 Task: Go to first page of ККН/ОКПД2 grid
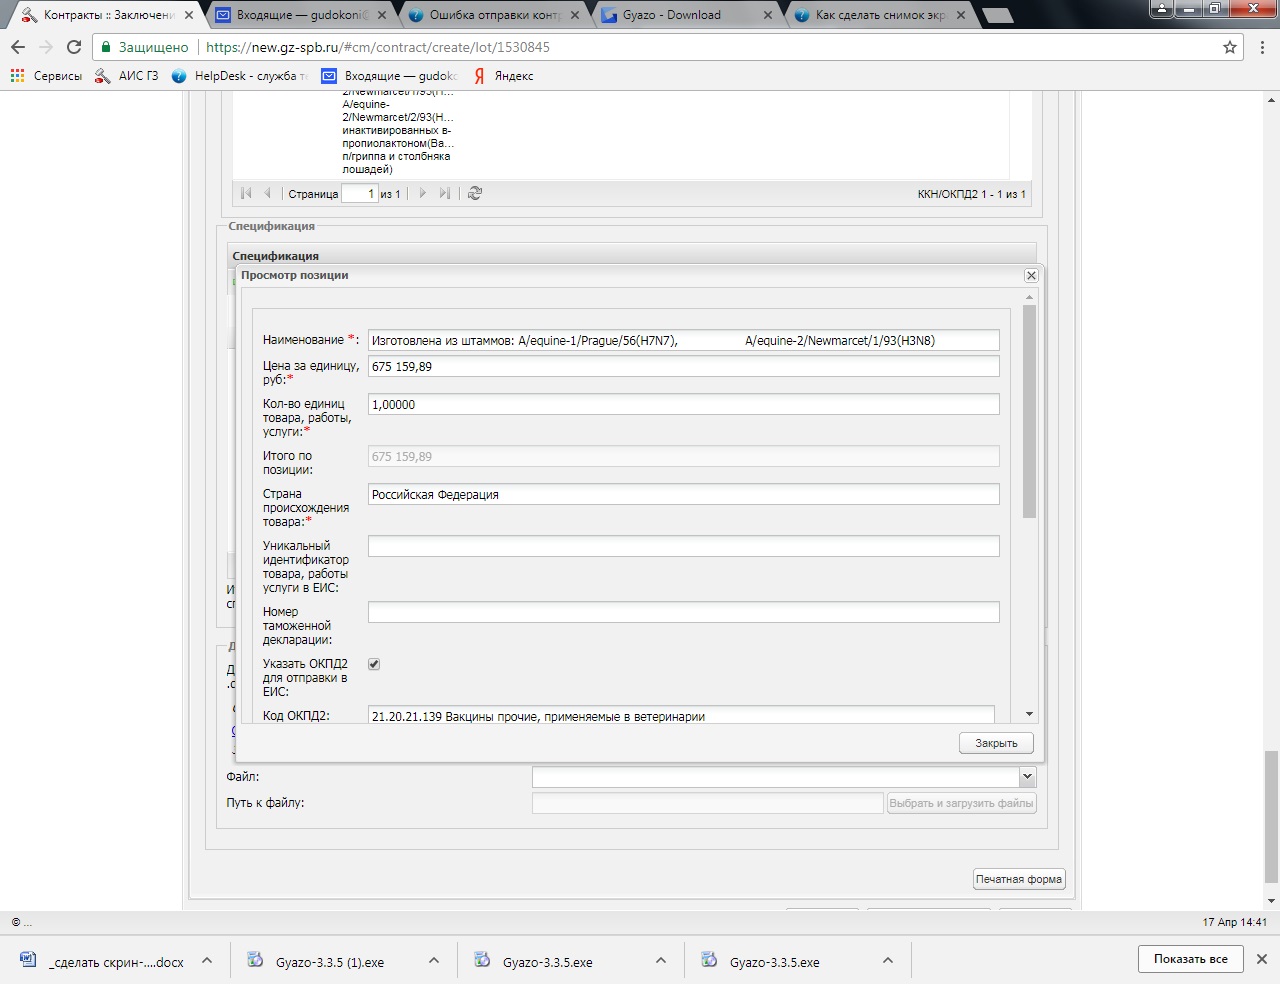(246, 193)
